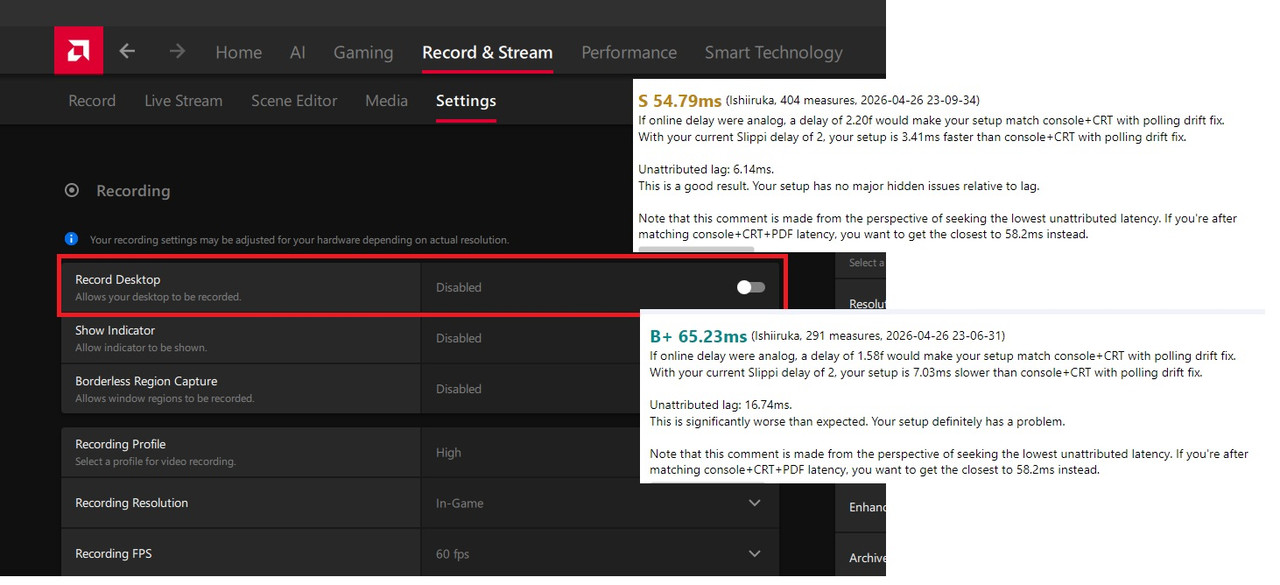
Task: Click the Borderless Region Capture 'Disabled' status
Action: (459, 389)
